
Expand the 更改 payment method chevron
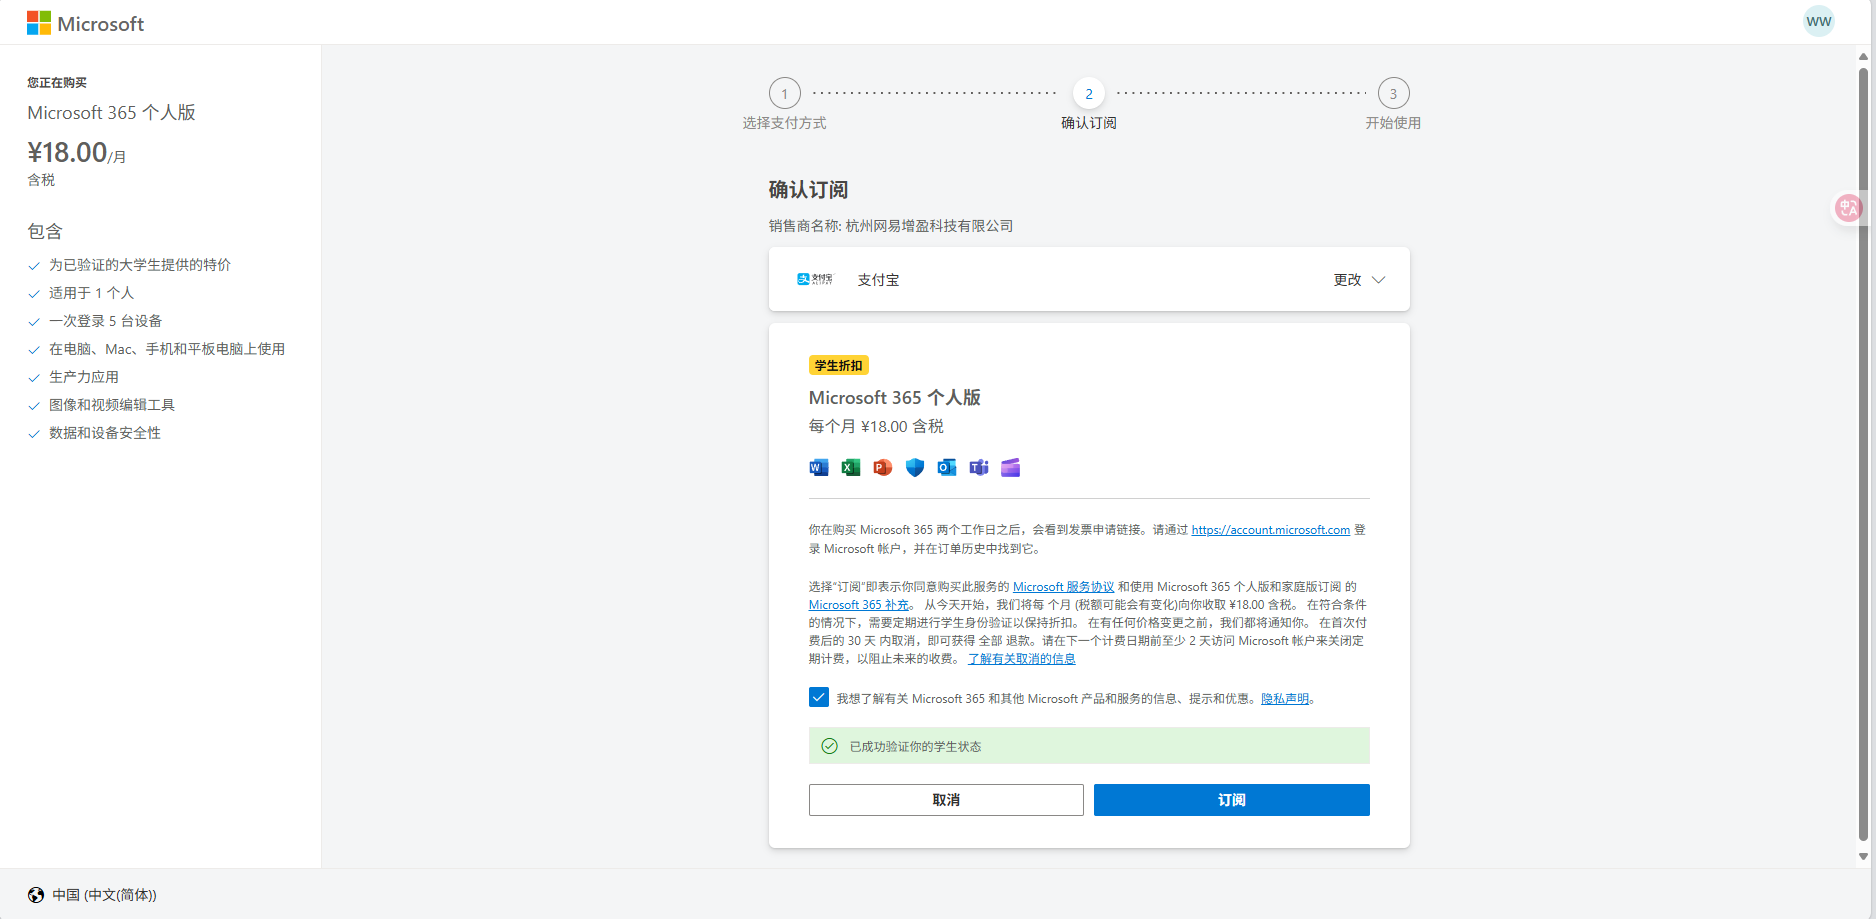pos(1378,280)
